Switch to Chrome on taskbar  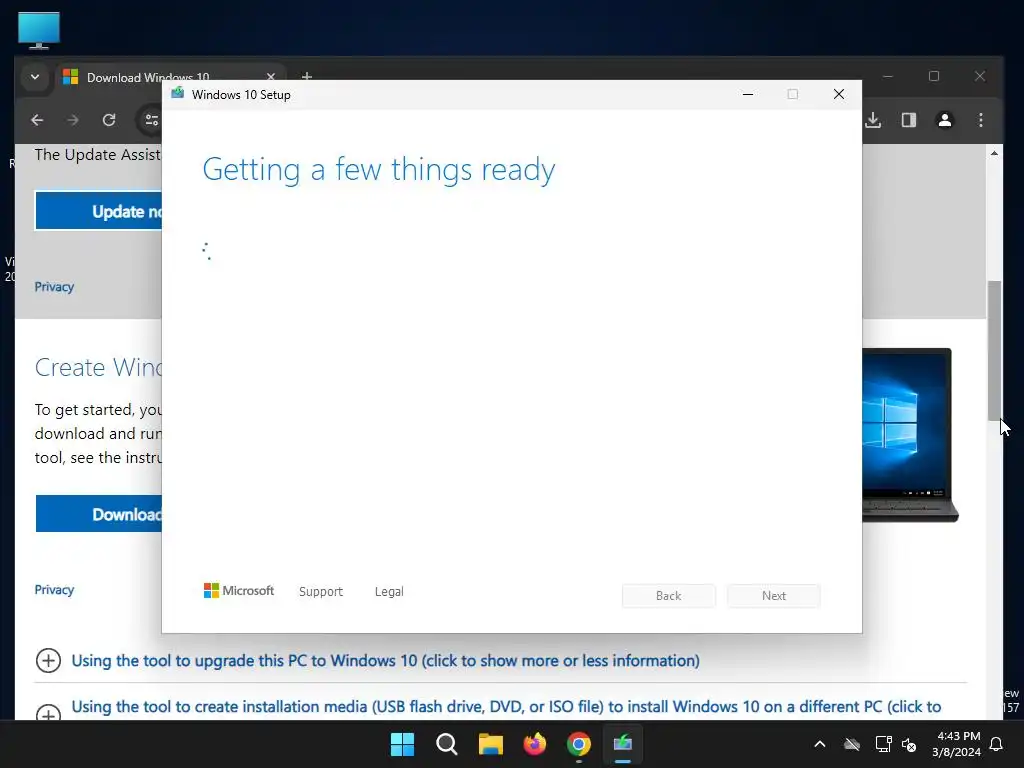[579, 744]
